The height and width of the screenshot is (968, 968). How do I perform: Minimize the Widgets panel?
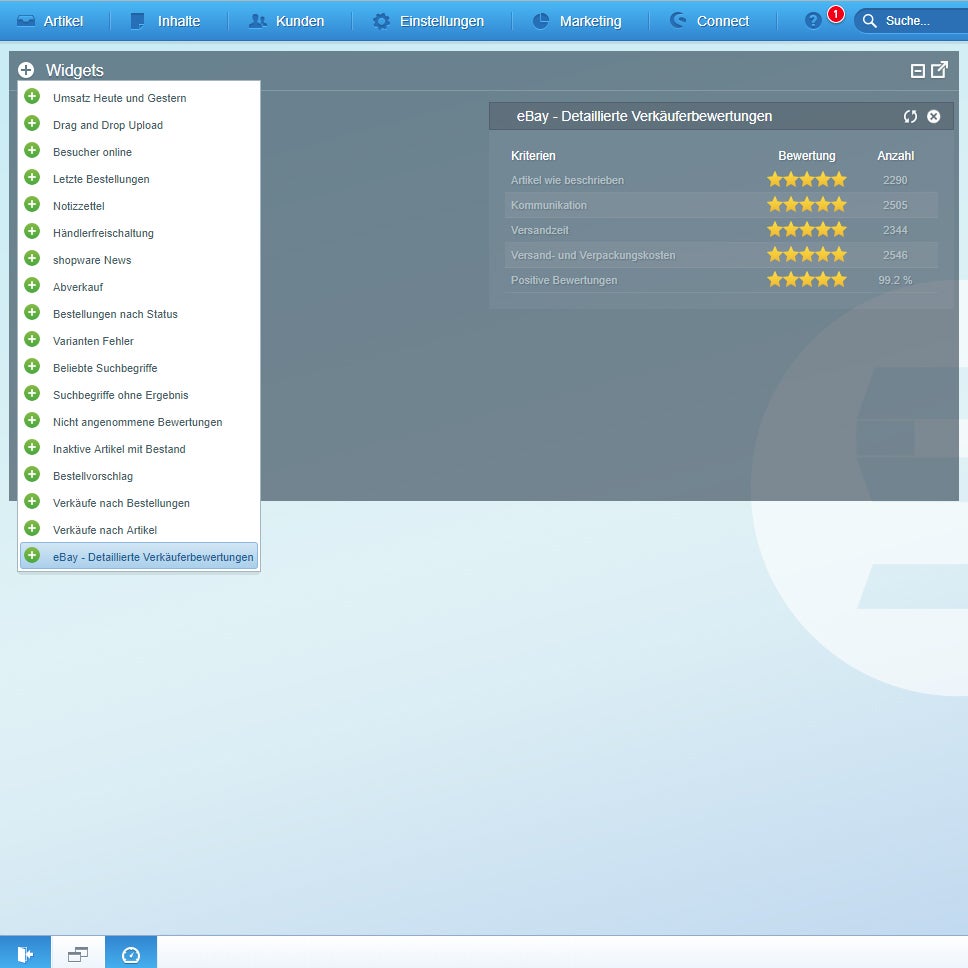(x=918, y=71)
